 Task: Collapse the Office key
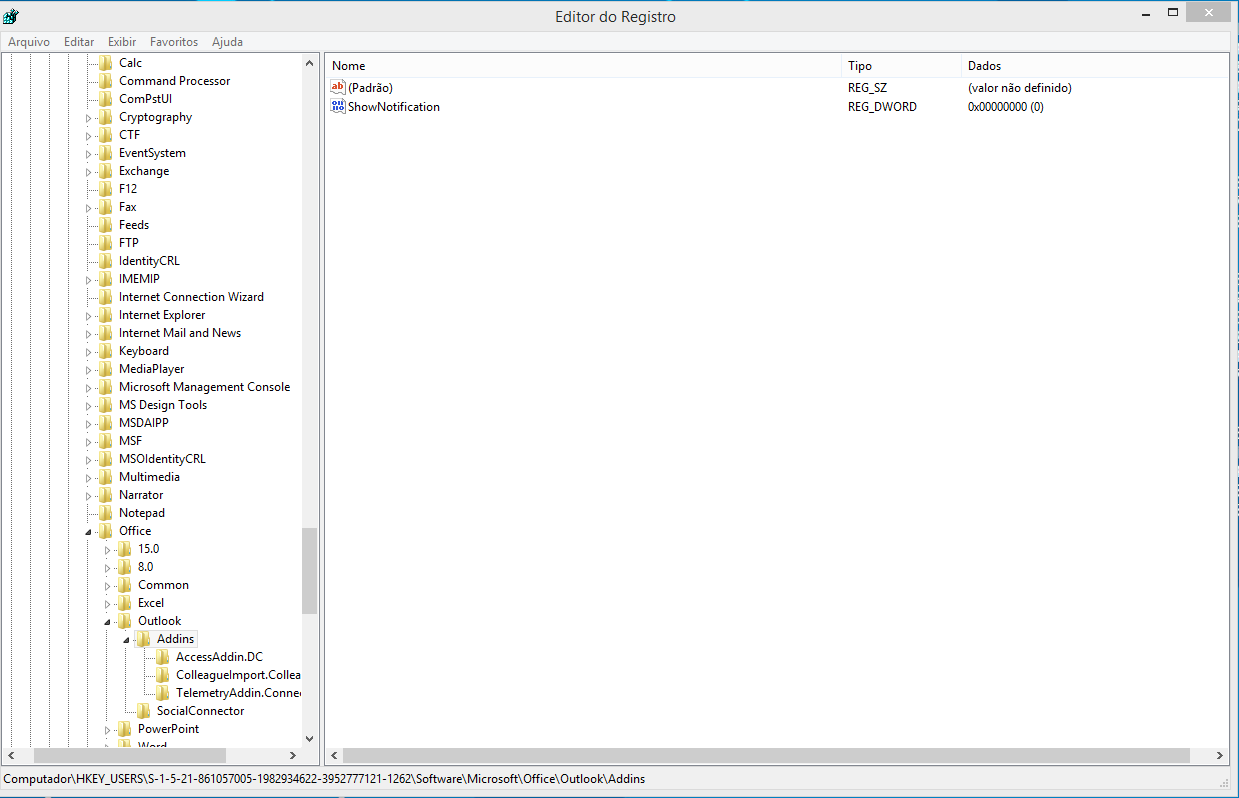[89, 531]
